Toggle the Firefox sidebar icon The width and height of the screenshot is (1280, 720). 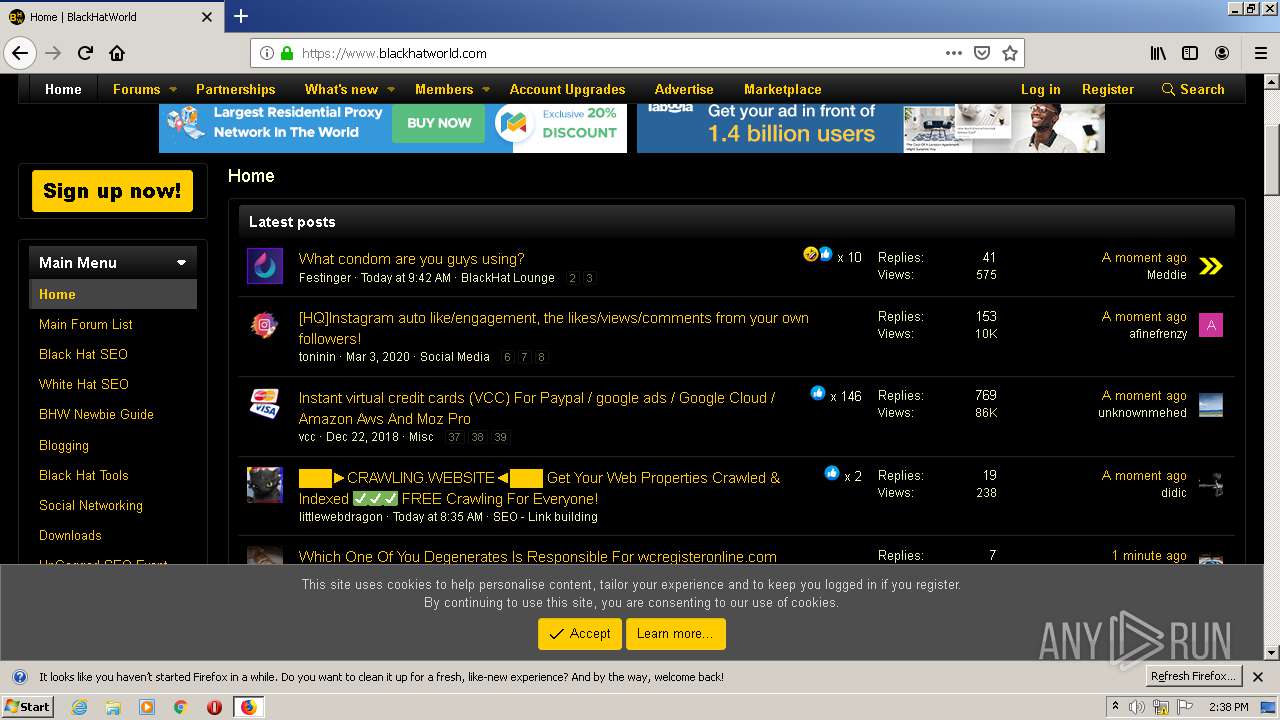[1190, 53]
